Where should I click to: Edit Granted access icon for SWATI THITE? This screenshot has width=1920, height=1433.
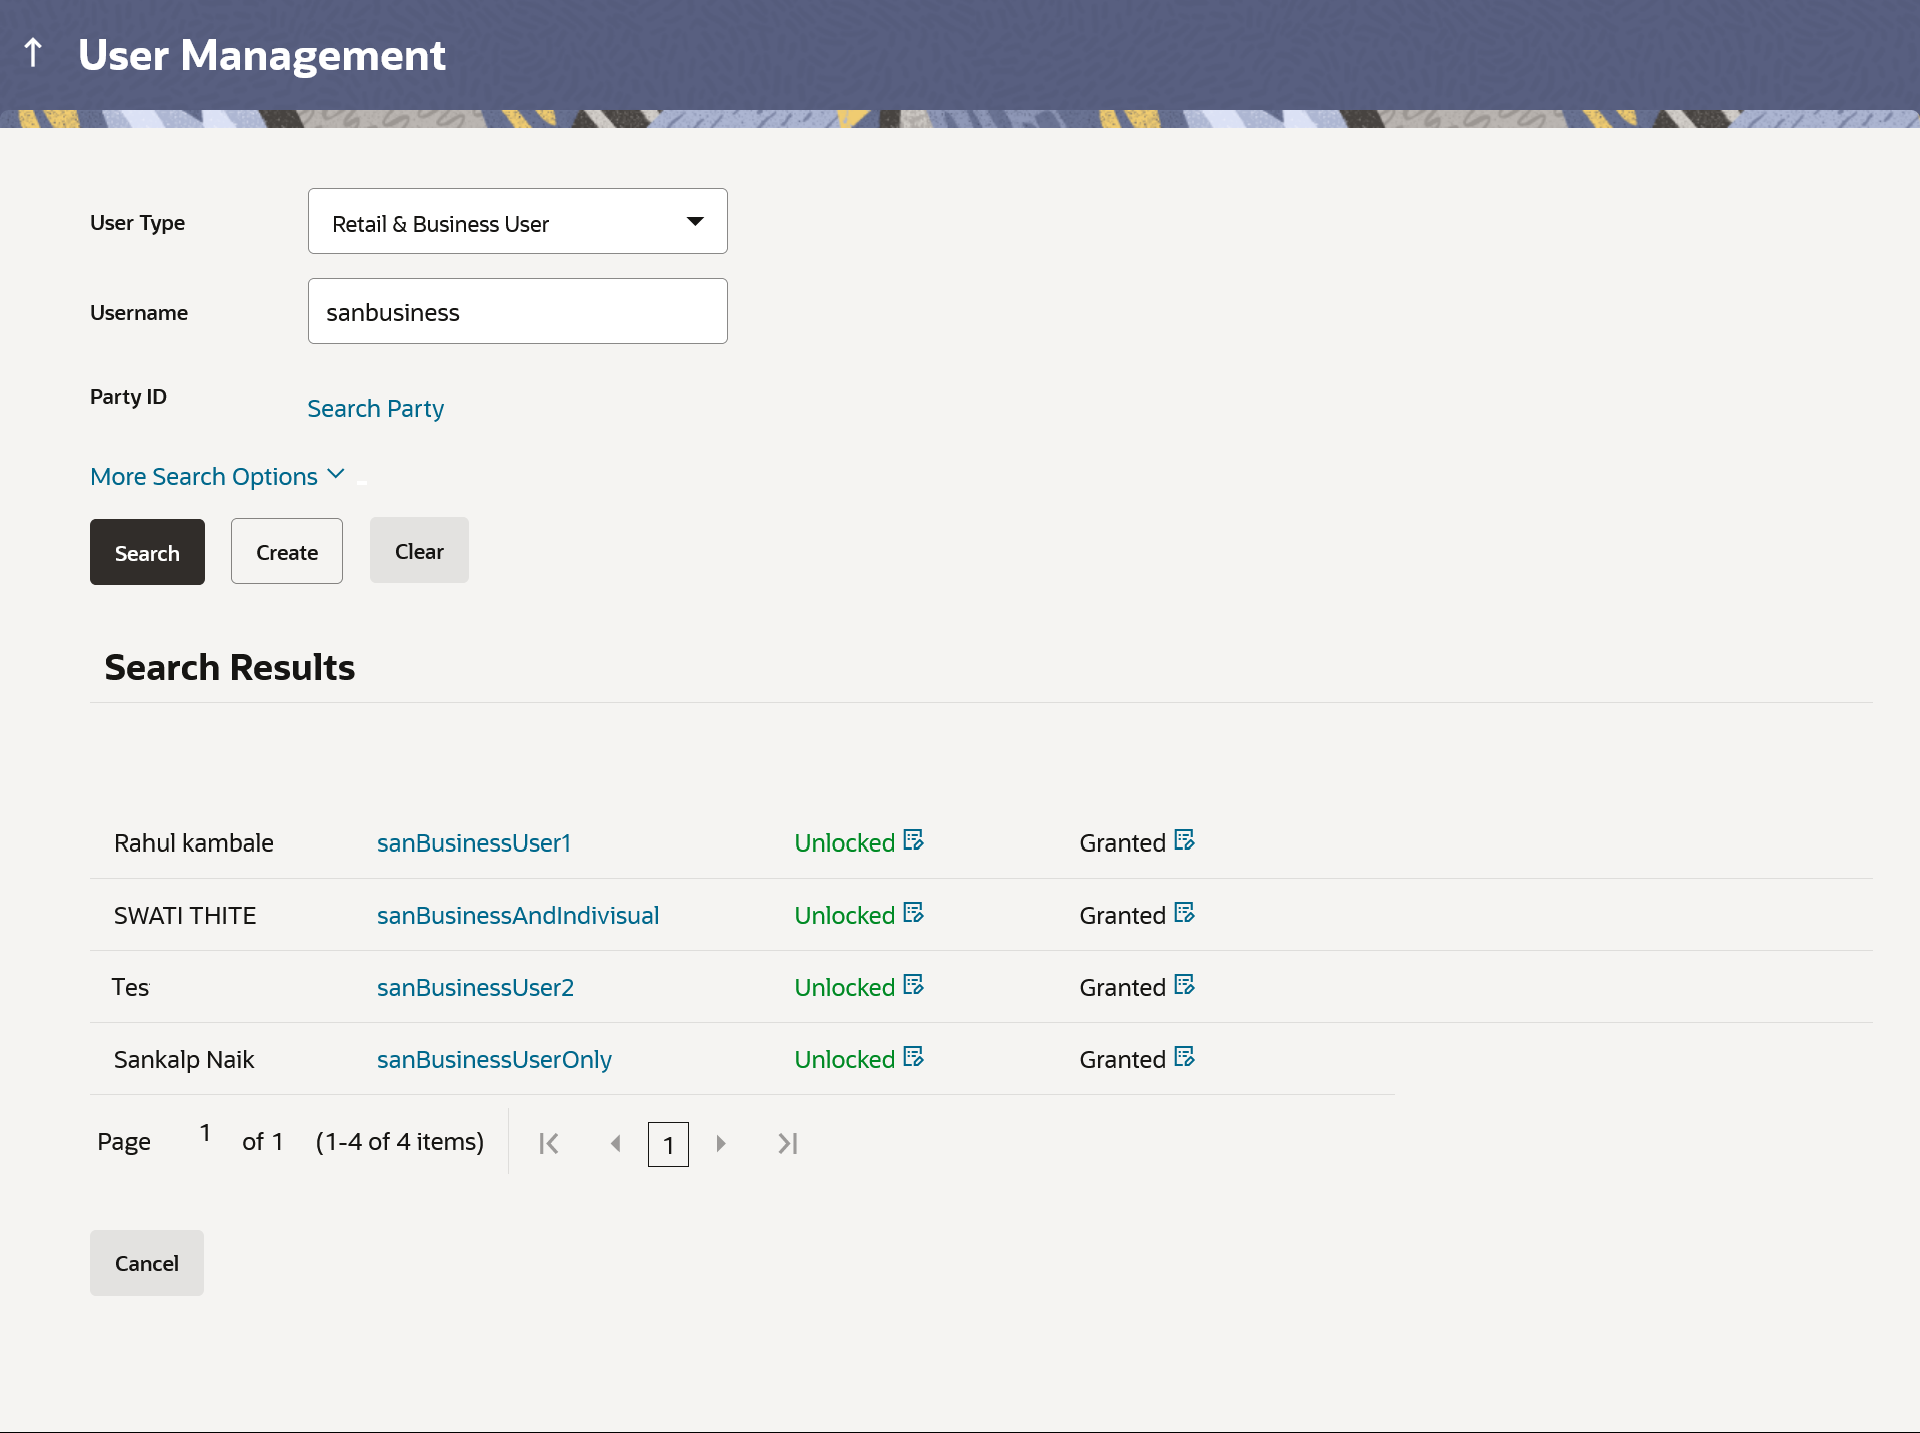point(1184,912)
